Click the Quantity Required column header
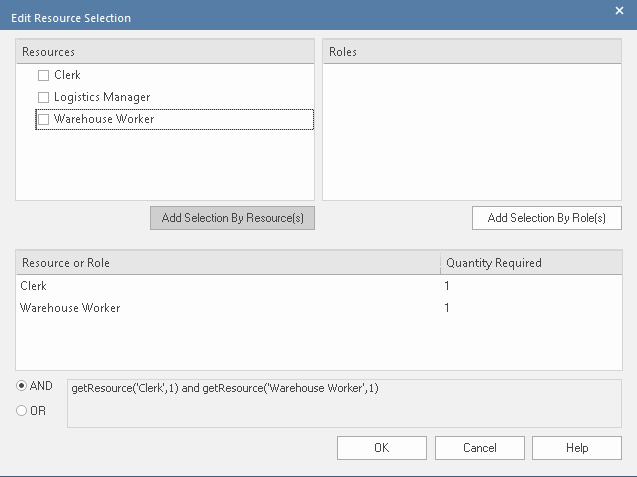This screenshot has width=637, height=477. tap(530, 263)
